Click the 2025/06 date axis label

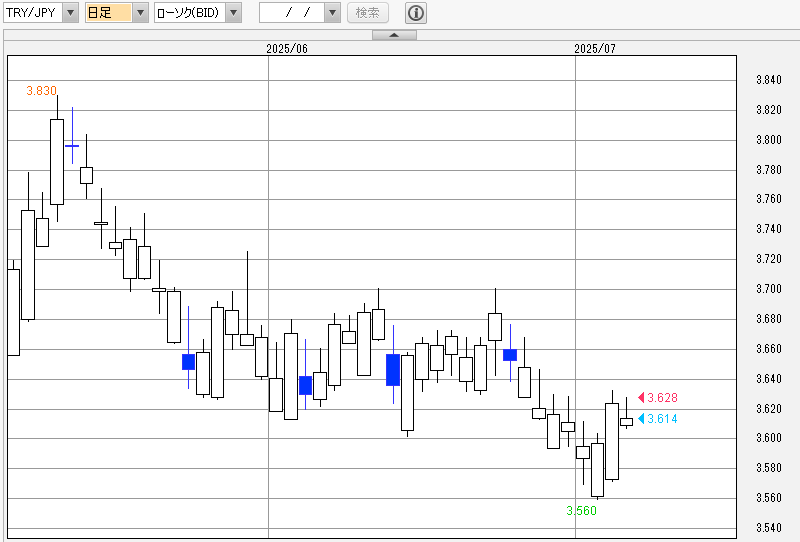287,48
